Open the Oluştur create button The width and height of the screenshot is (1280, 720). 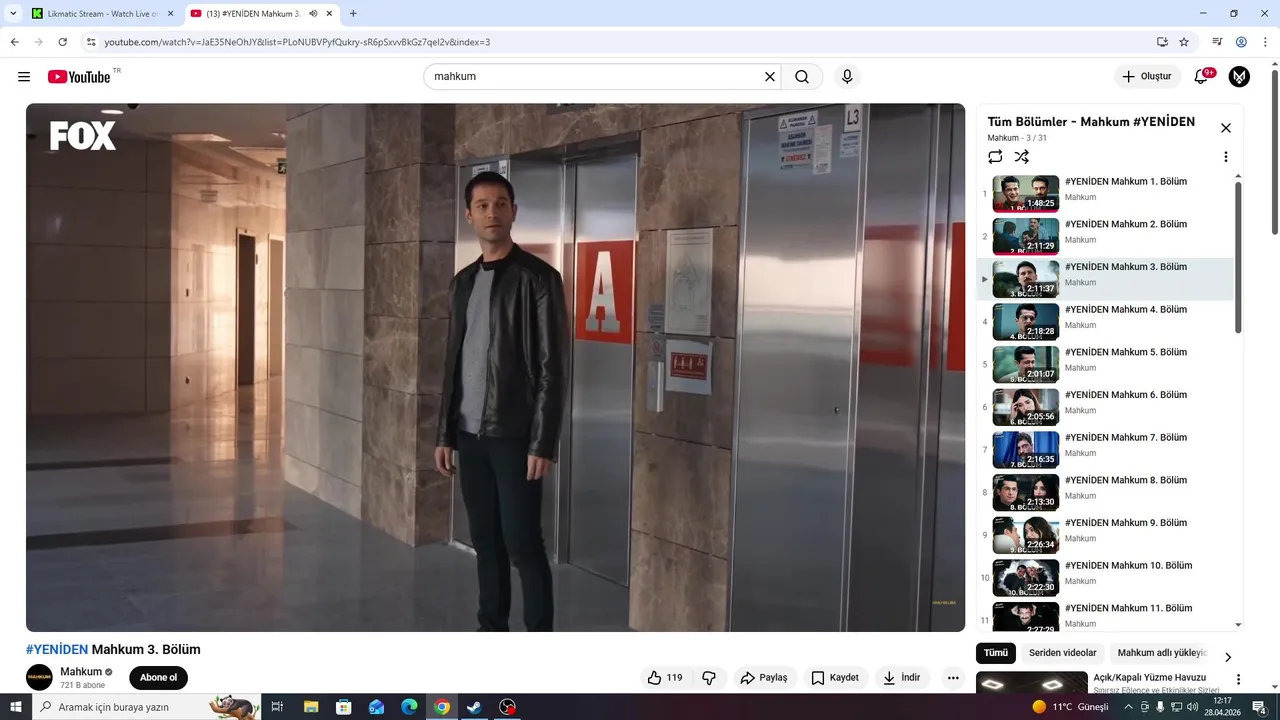point(1147,77)
